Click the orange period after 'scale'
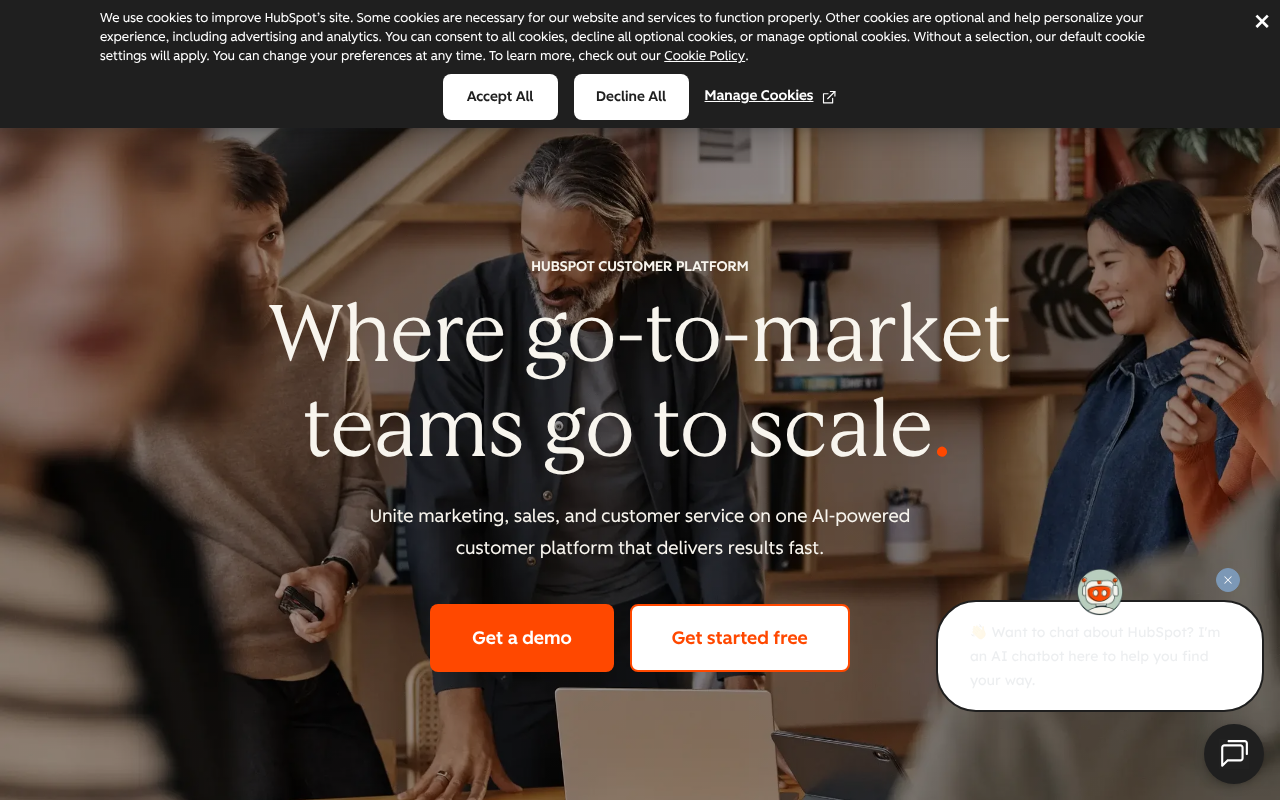Image resolution: width=1280 pixels, height=800 pixels. click(x=941, y=452)
